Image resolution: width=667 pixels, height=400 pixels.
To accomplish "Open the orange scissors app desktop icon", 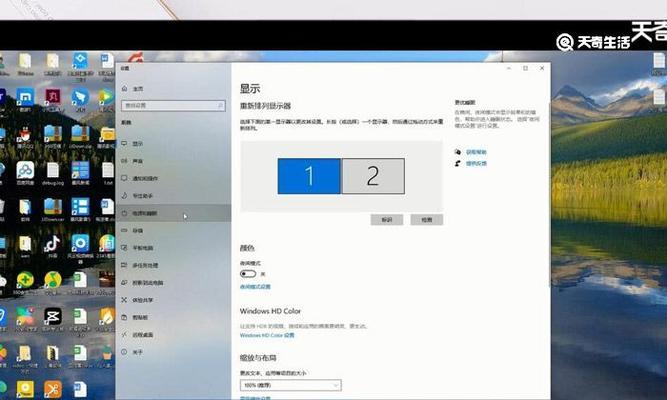I will (53, 389).
